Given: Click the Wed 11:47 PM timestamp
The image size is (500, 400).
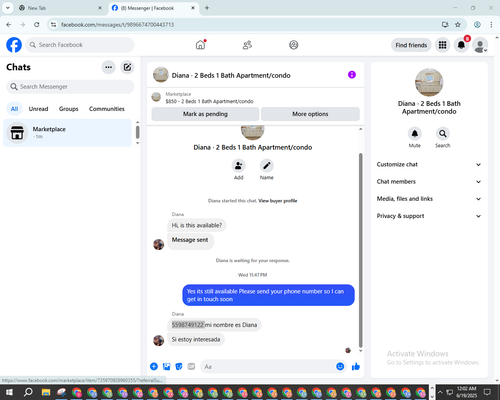Looking at the screenshot, I should click(252, 275).
